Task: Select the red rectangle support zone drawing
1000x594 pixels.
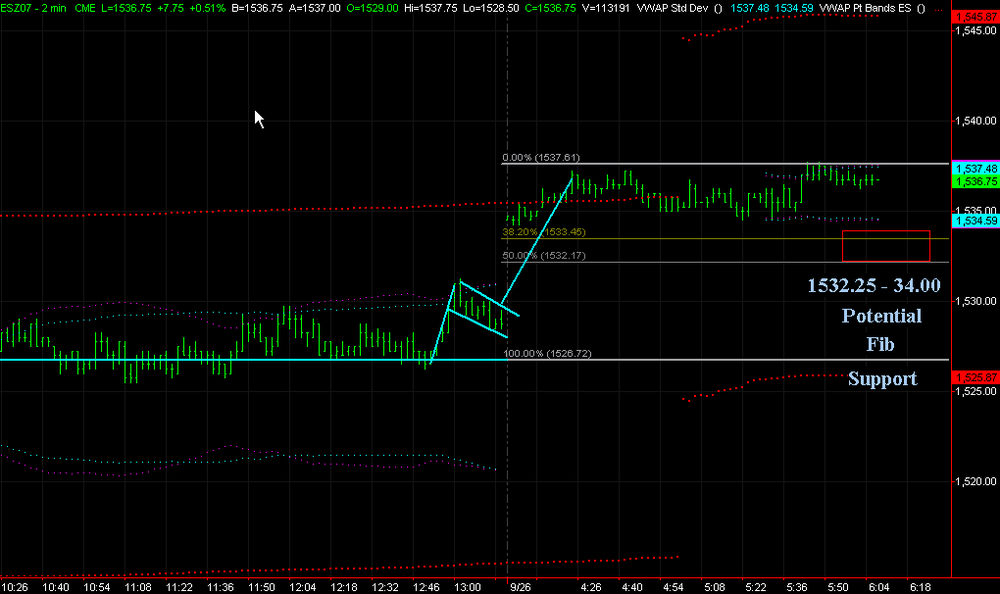Action: pos(886,246)
